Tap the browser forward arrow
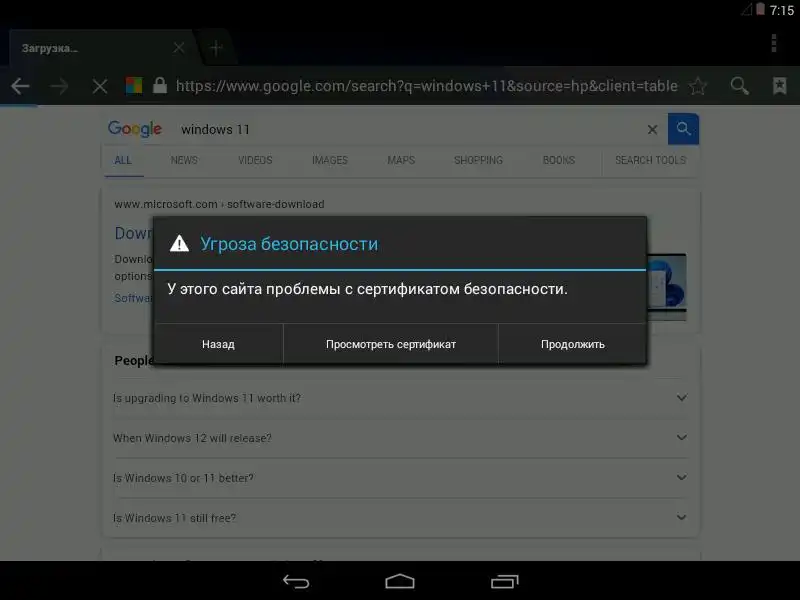The height and width of the screenshot is (600, 800). click(x=59, y=86)
